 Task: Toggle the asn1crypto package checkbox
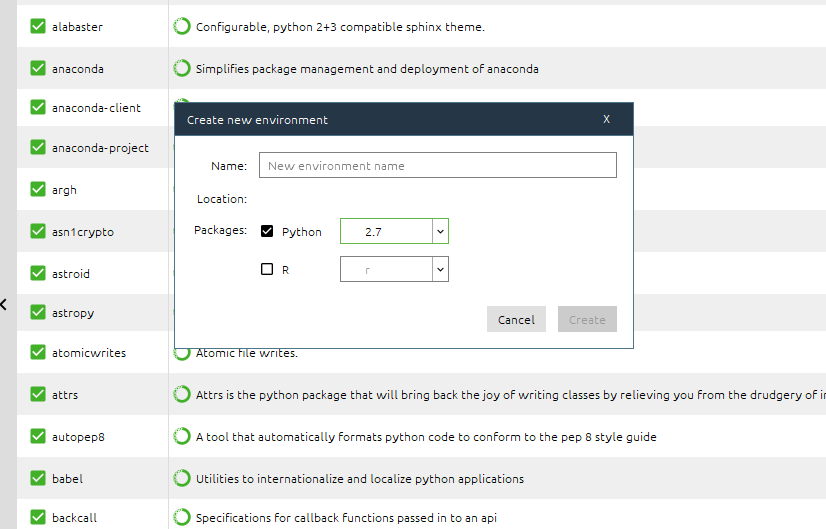[38, 232]
